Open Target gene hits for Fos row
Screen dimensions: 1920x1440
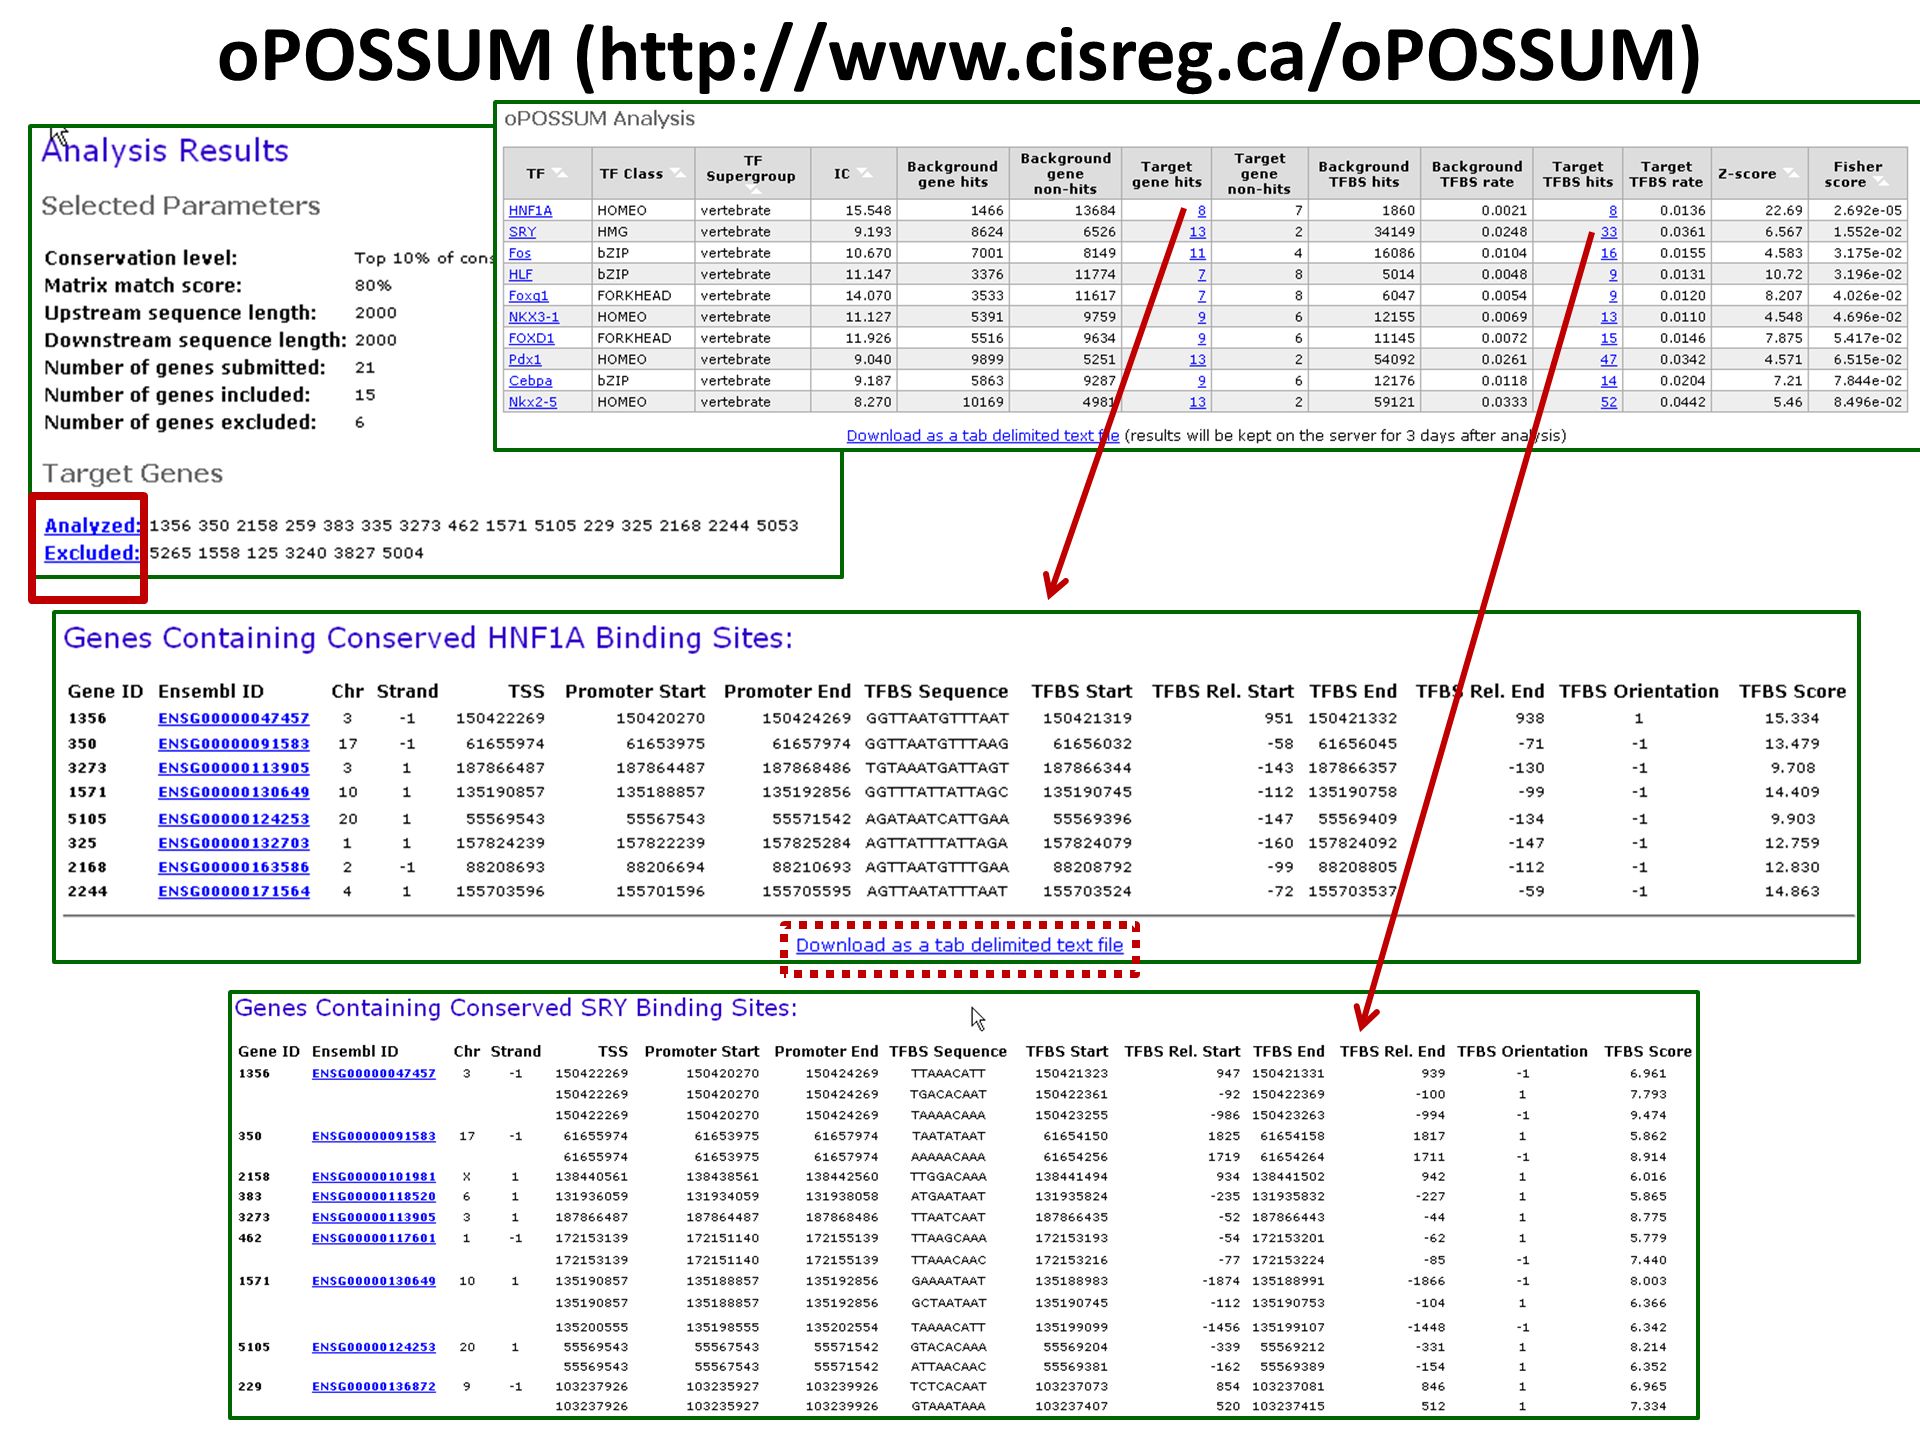coord(1197,253)
